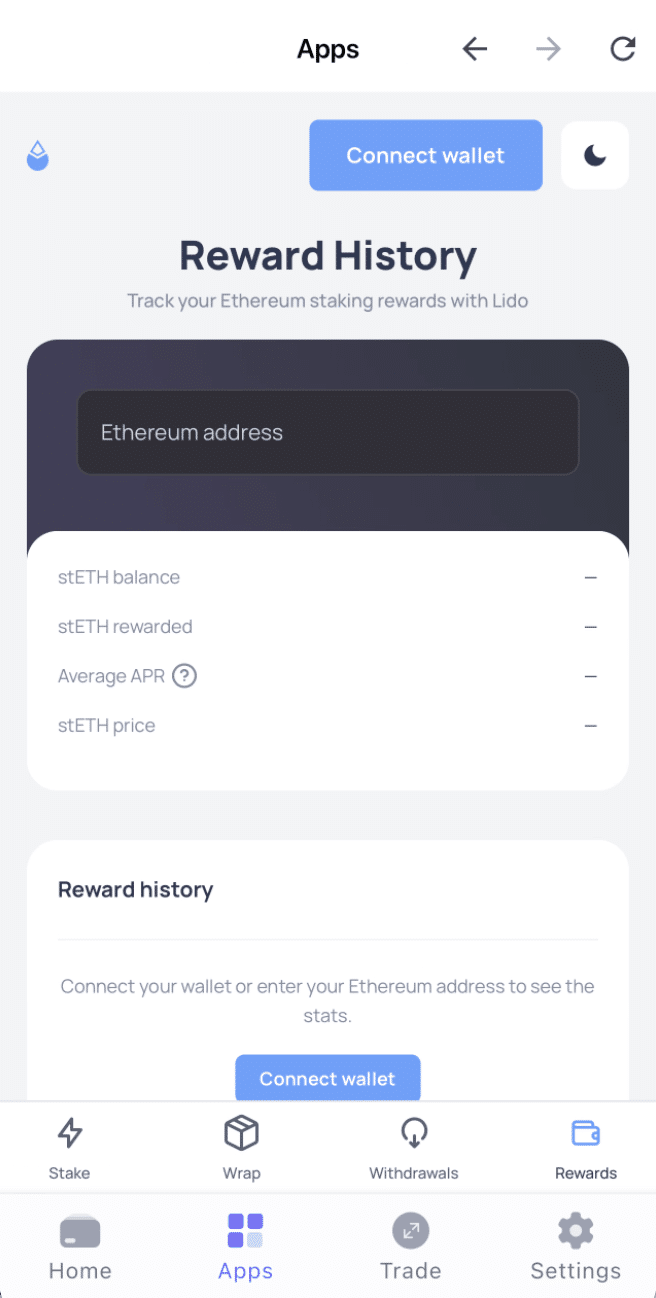
Task: Open Trade using the external link icon
Action: point(410,1232)
